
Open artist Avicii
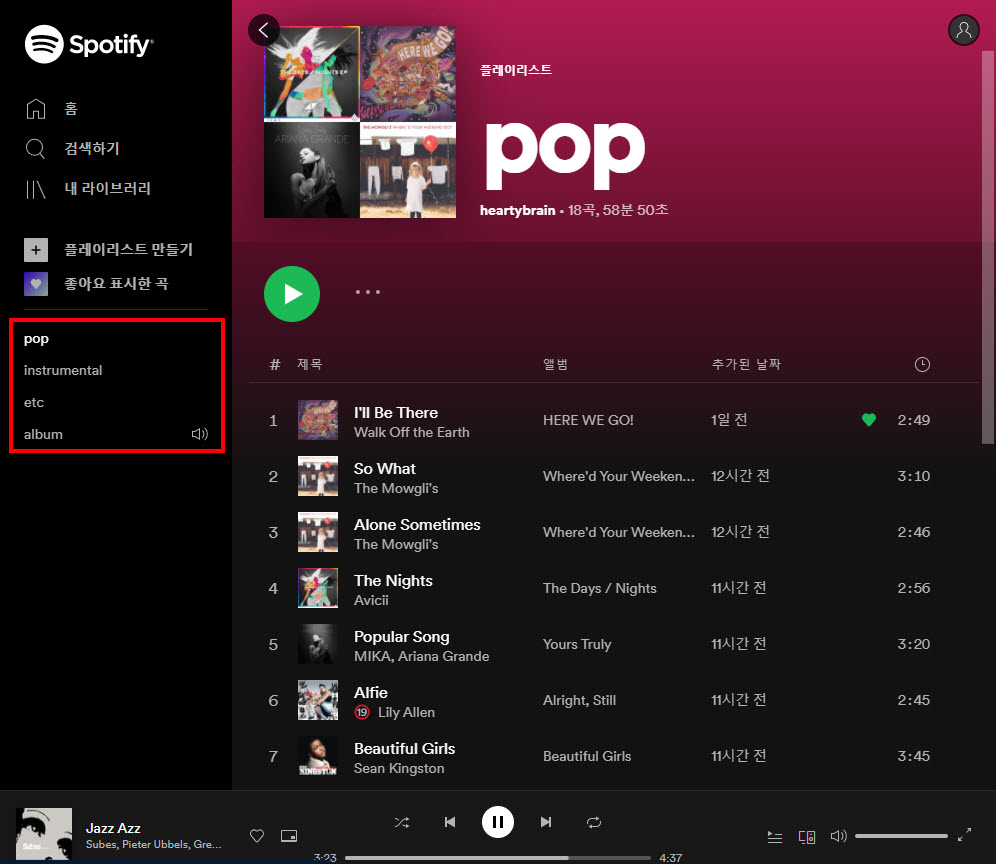pyautogui.click(x=371, y=600)
